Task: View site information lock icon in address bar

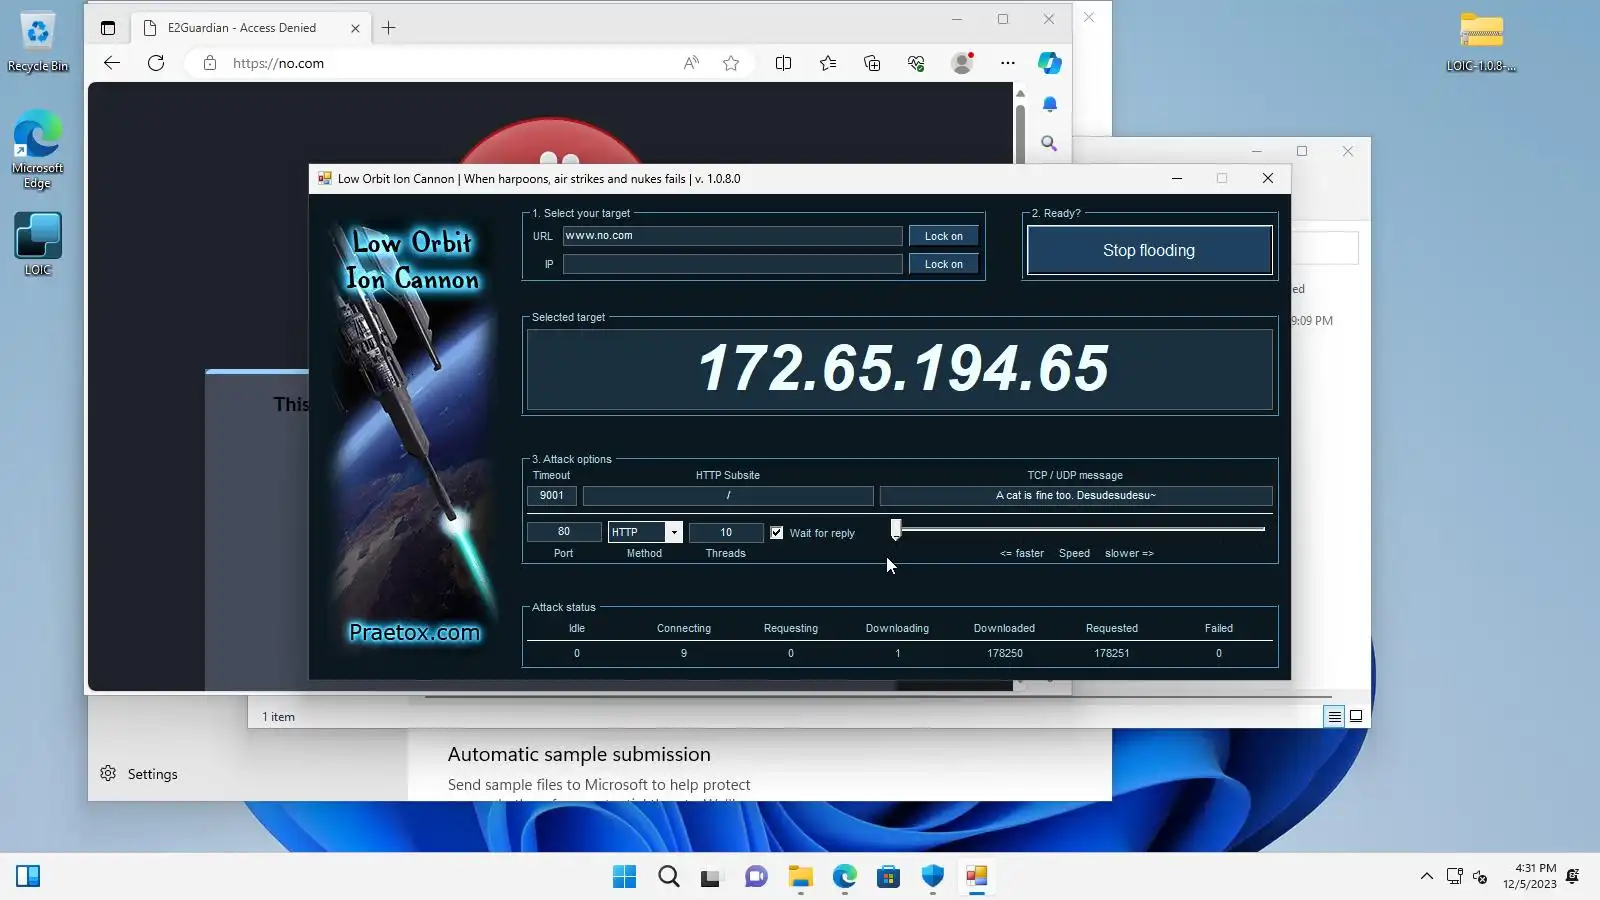Action: [x=210, y=63]
